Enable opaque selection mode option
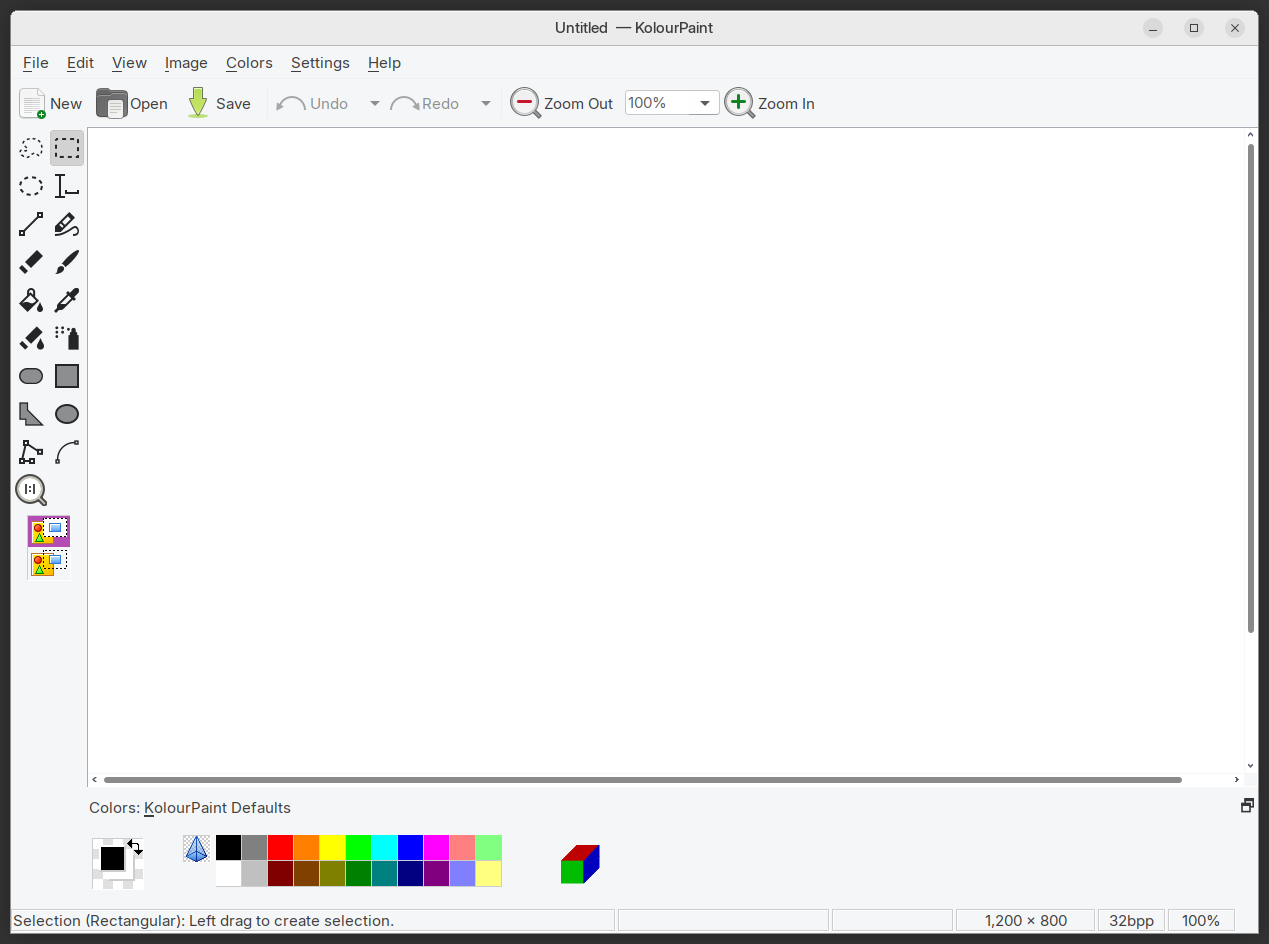 [49, 530]
